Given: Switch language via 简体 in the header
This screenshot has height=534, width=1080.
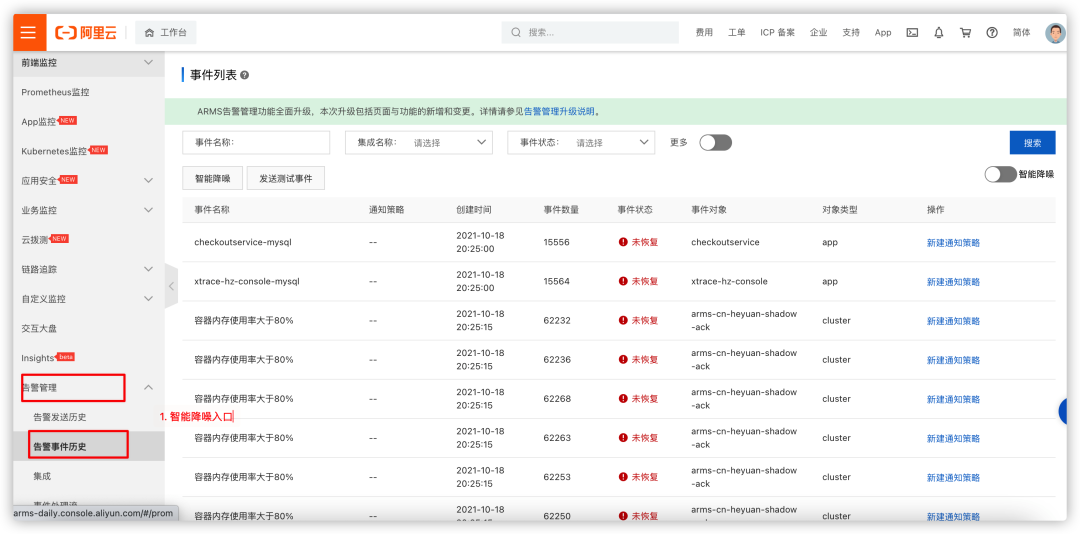Looking at the screenshot, I should (x=1022, y=32).
